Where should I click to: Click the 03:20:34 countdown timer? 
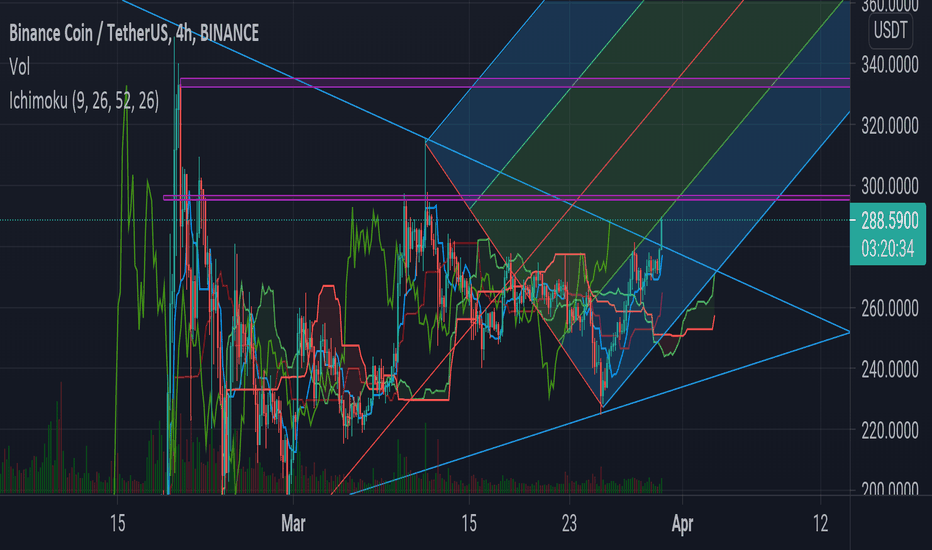887,249
